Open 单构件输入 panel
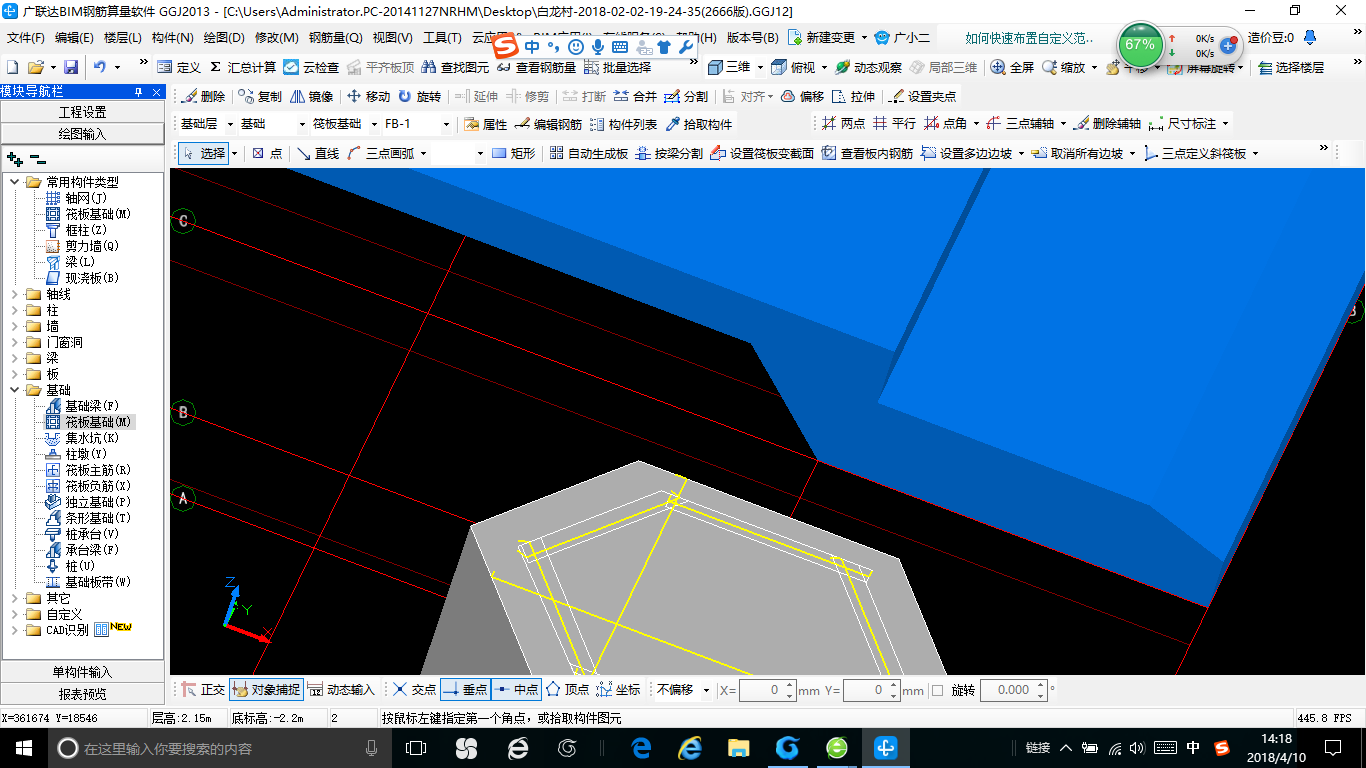The width and height of the screenshot is (1366, 768). pyautogui.click(x=82, y=672)
